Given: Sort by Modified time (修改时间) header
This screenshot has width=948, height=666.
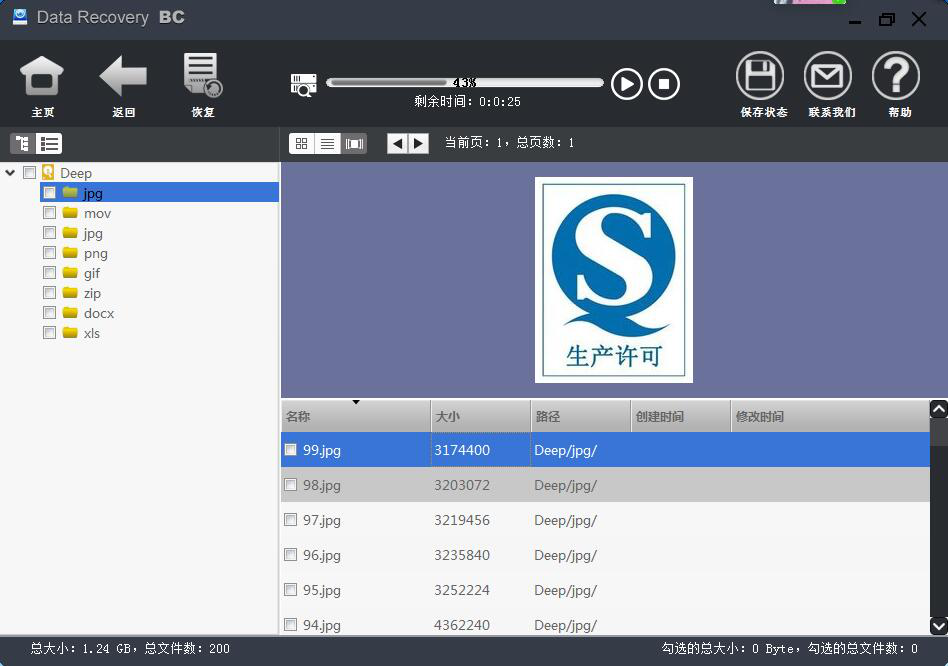Looking at the screenshot, I should [x=830, y=416].
